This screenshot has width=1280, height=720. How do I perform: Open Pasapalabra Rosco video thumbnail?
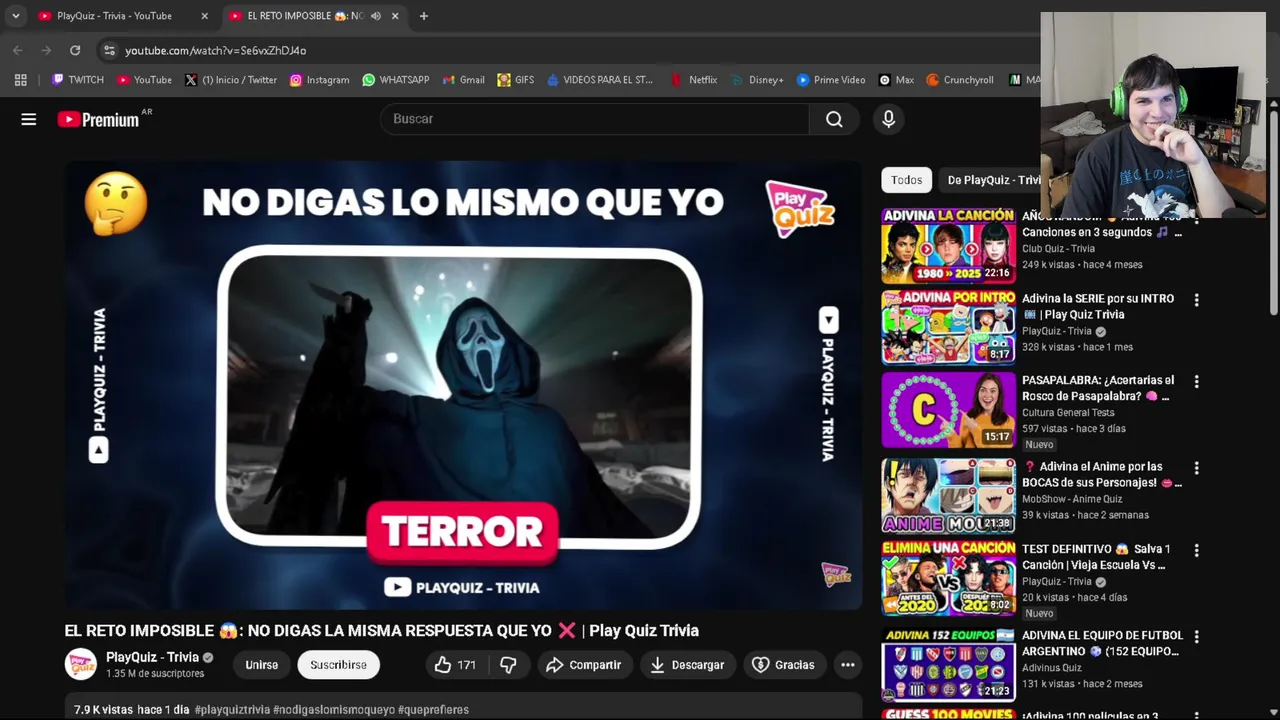tap(948, 410)
